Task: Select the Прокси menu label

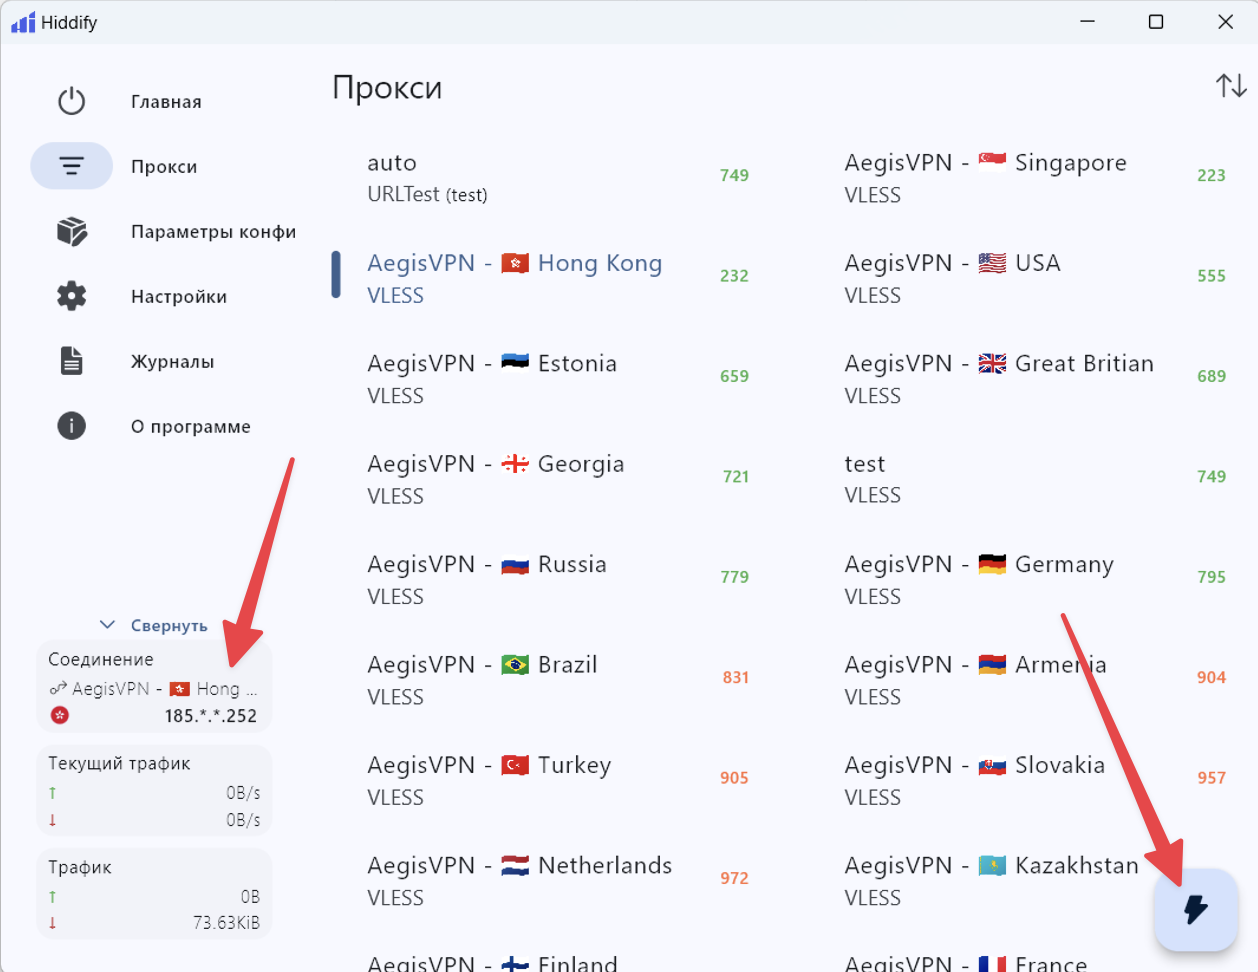Action: [164, 167]
